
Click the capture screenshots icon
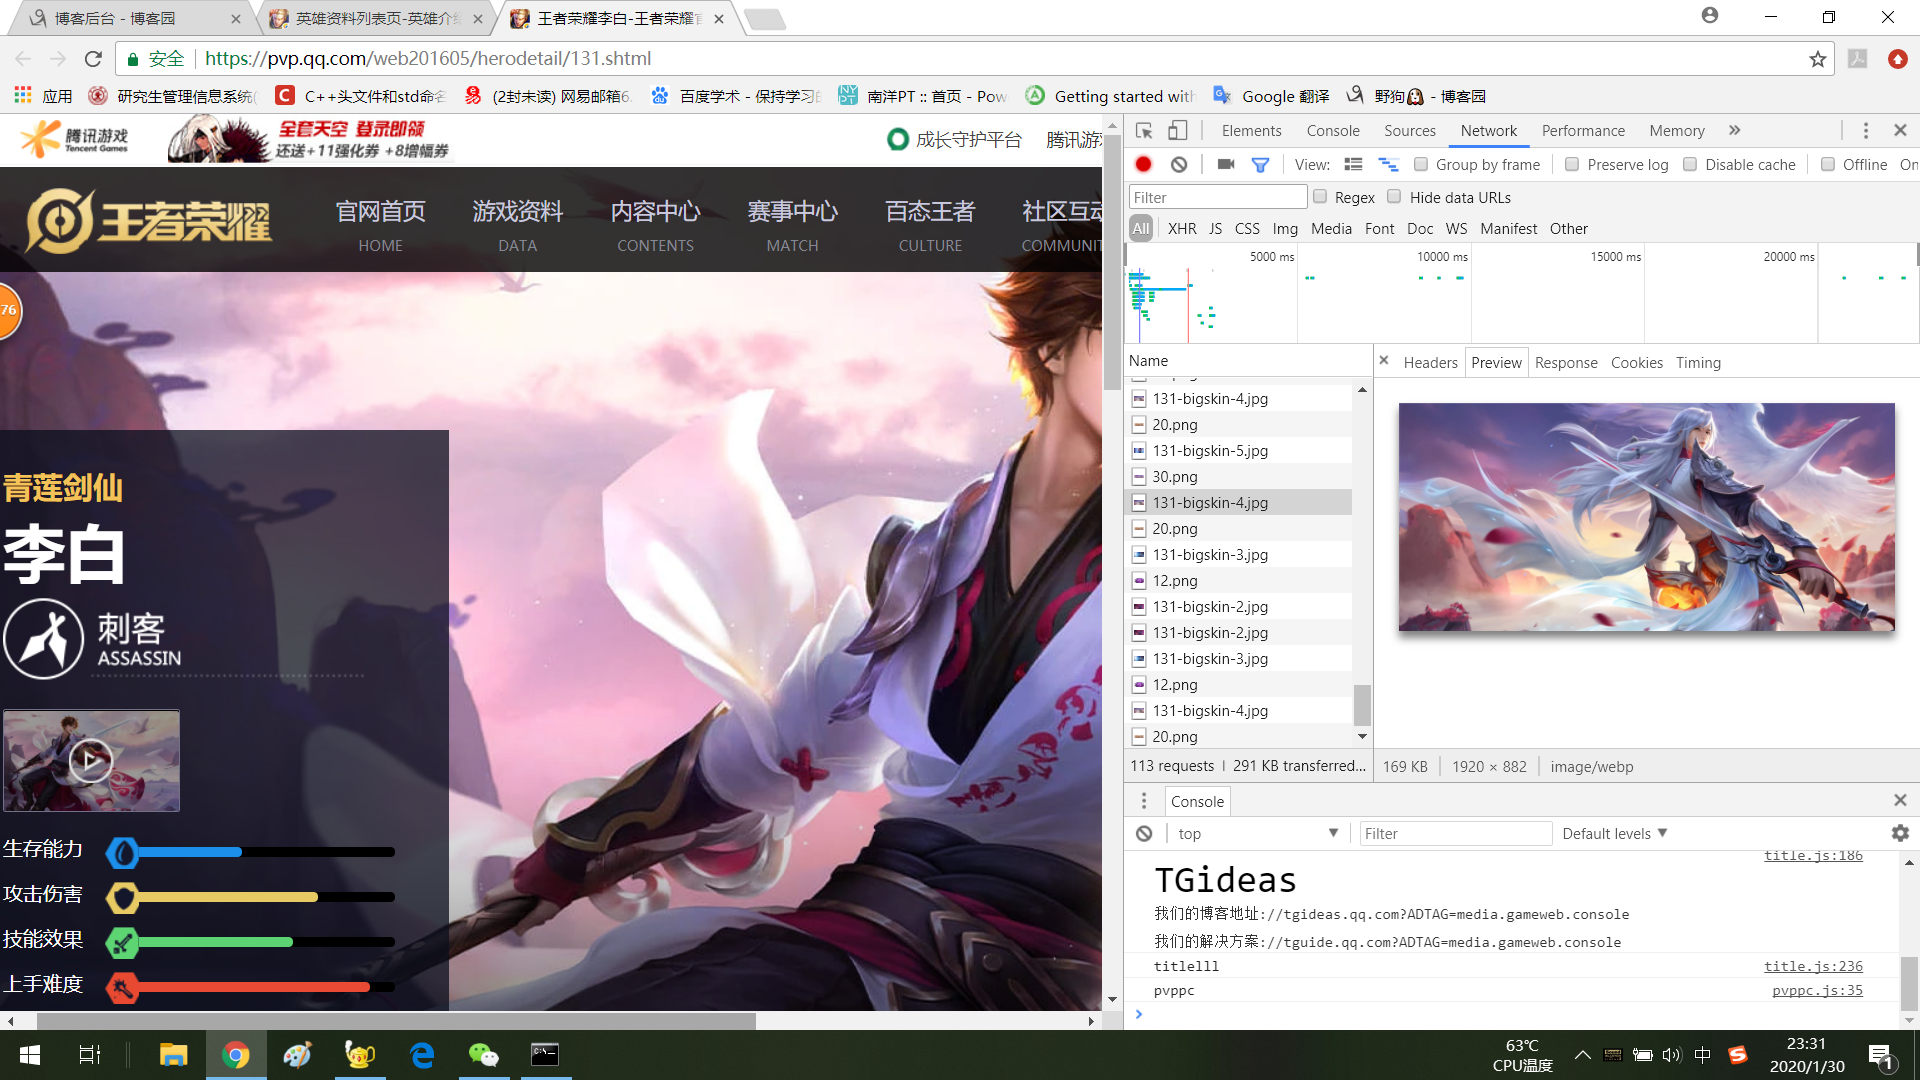[x=1225, y=164]
